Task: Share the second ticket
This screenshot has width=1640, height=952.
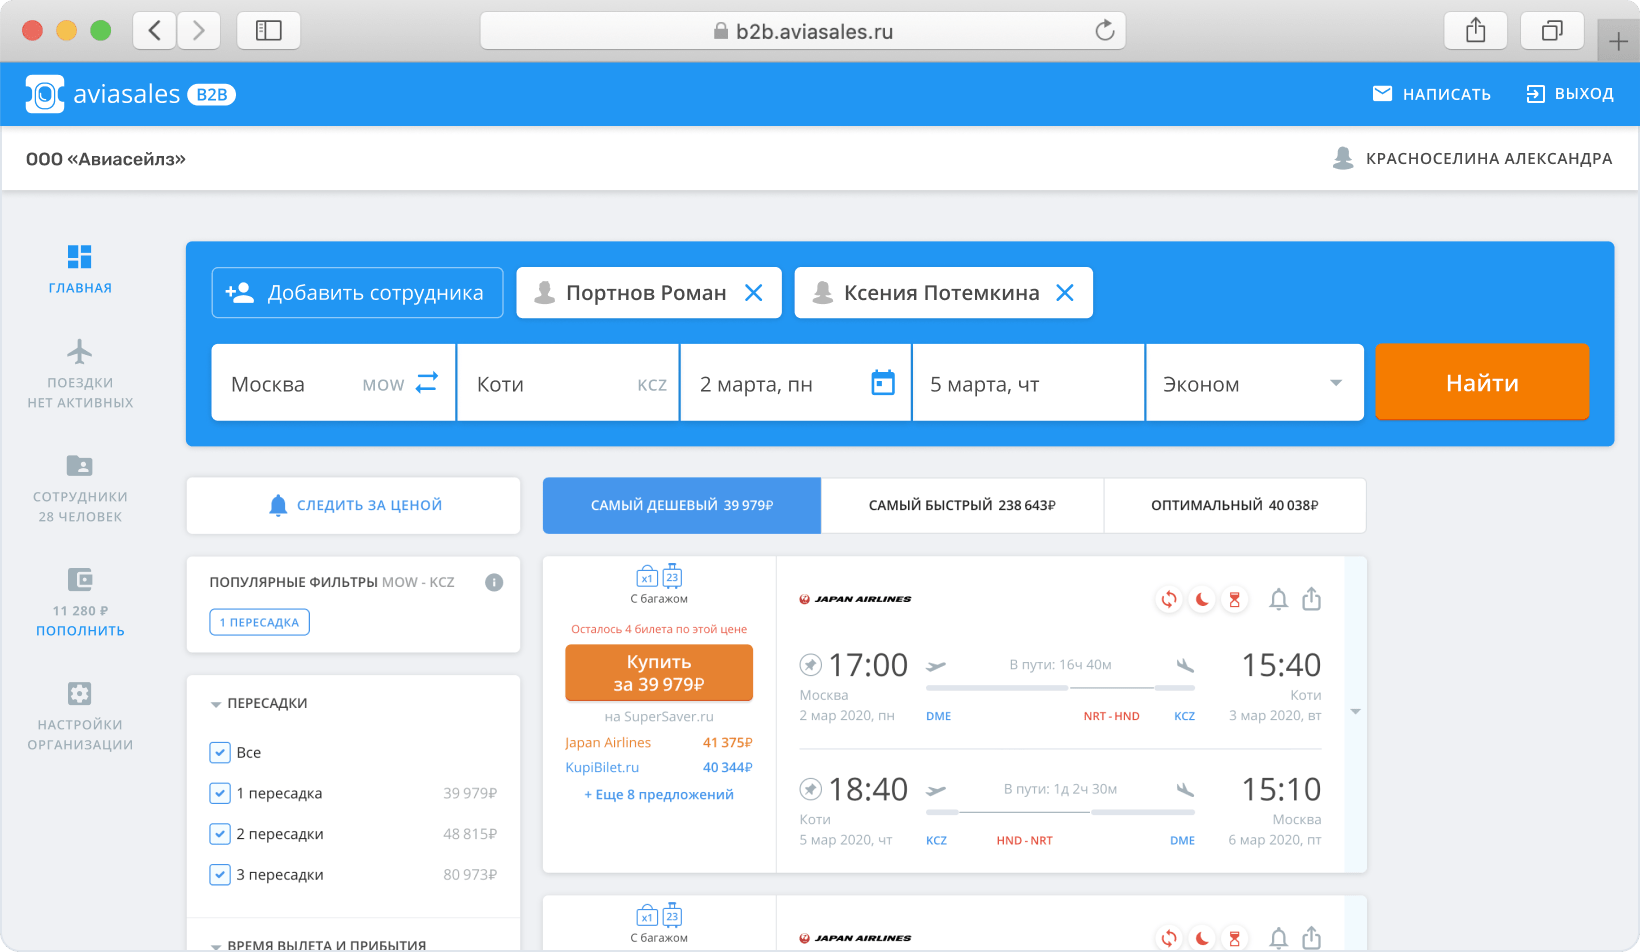Action: [1312, 938]
